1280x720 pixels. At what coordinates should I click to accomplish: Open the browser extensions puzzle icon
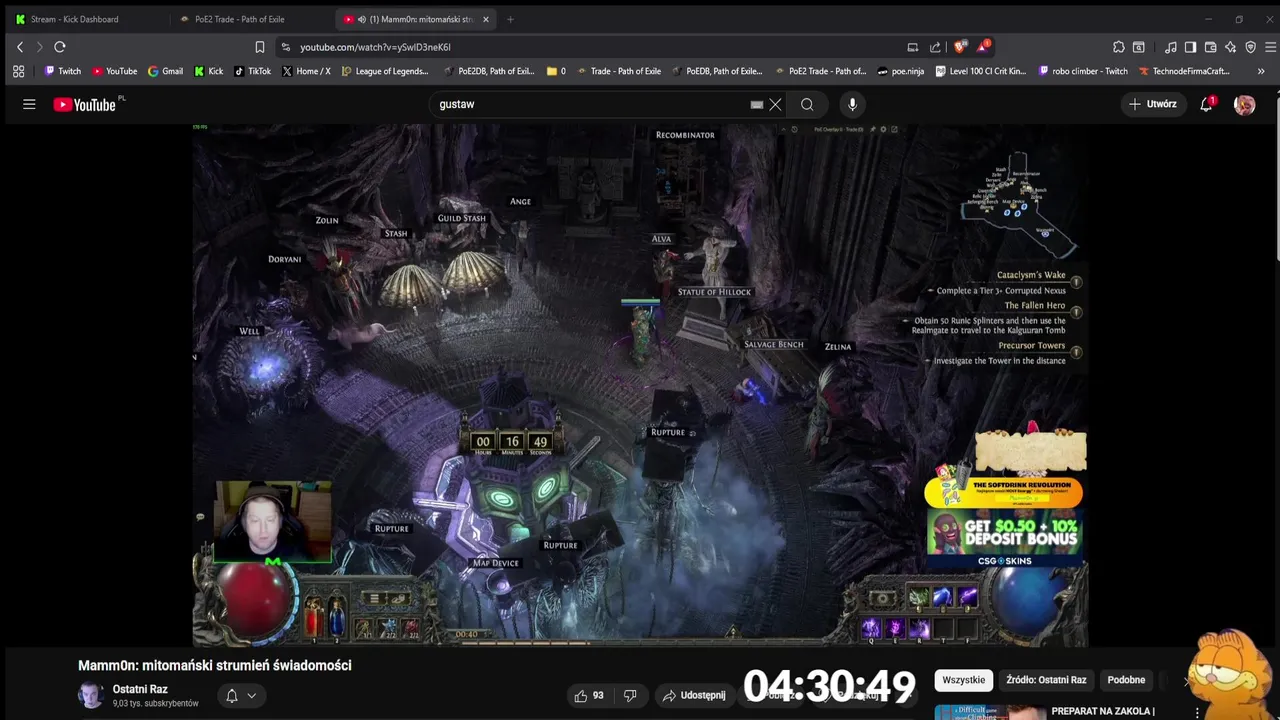click(1118, 47)
